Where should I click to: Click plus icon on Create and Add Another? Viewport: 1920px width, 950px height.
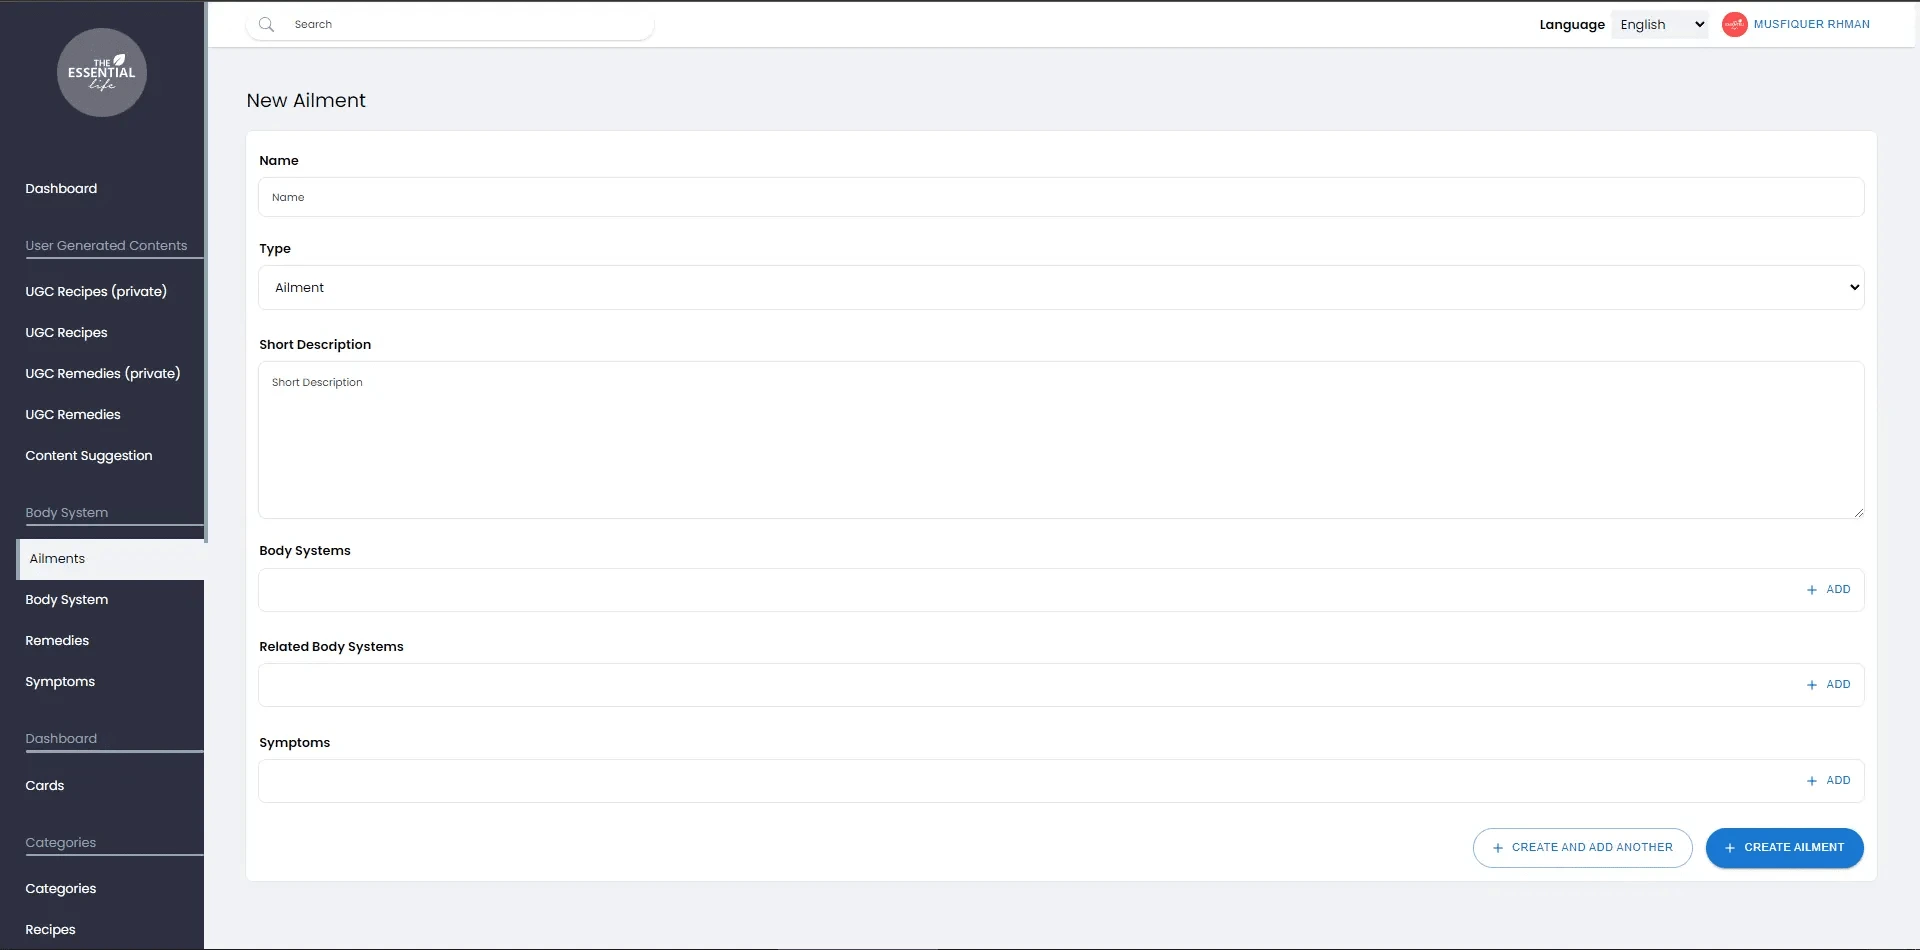coord(1497,848)
